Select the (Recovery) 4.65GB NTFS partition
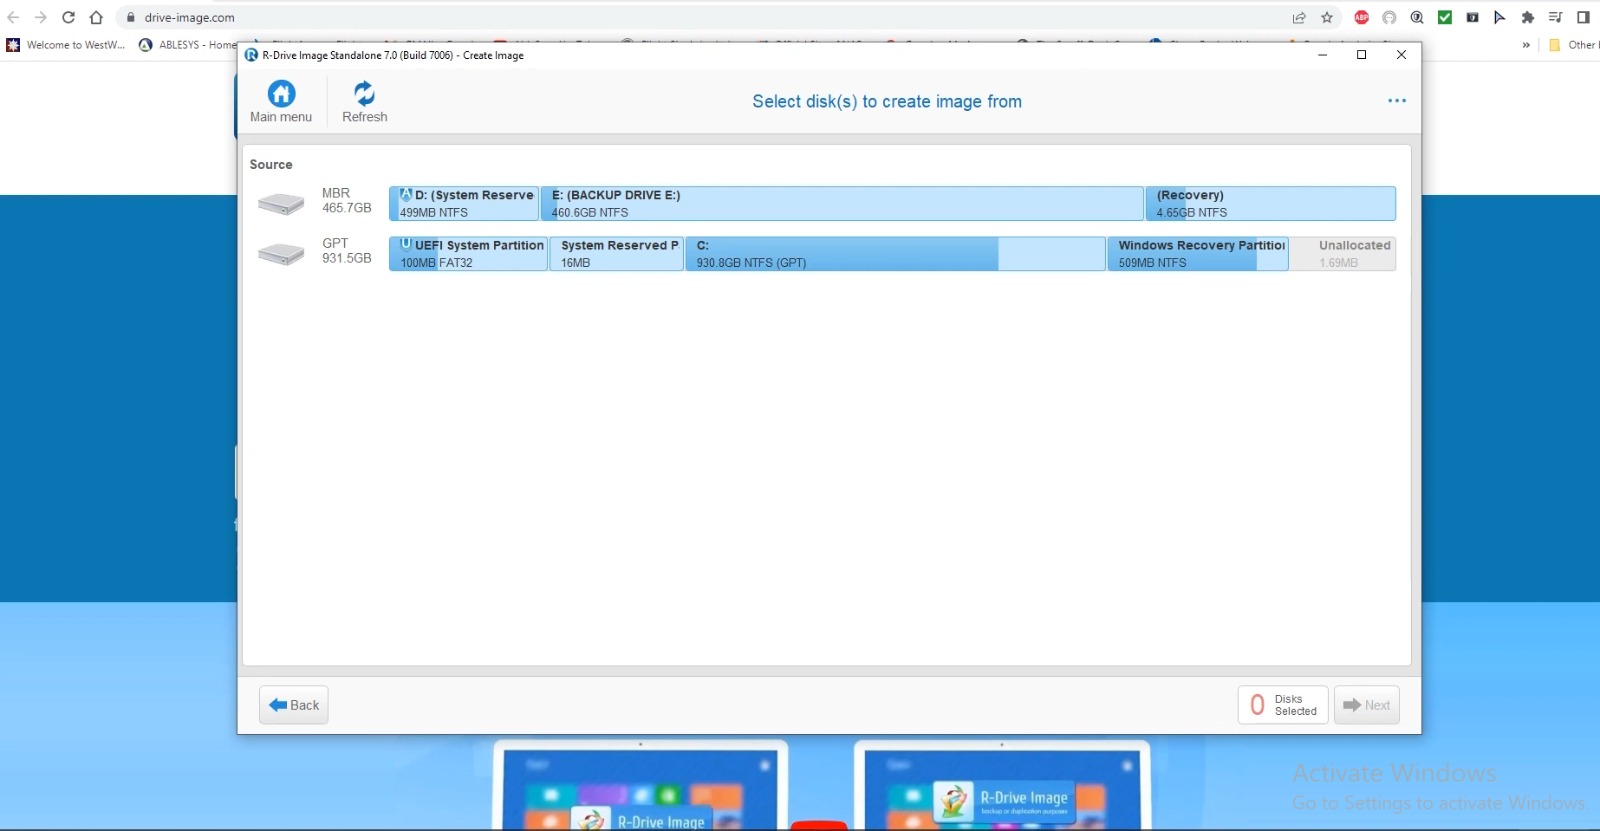 pos(1270,203)
